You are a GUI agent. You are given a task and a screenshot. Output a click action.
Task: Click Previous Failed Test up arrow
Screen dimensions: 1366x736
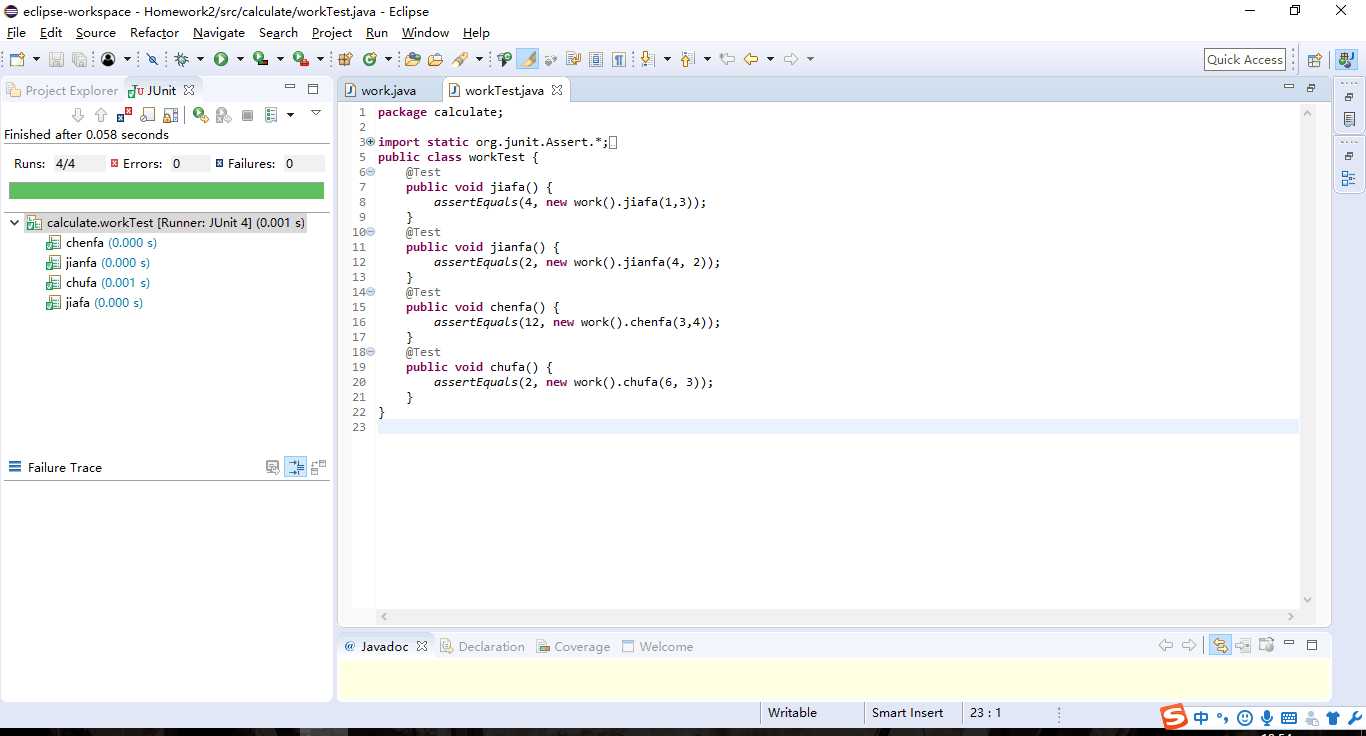tap(101, 115)
